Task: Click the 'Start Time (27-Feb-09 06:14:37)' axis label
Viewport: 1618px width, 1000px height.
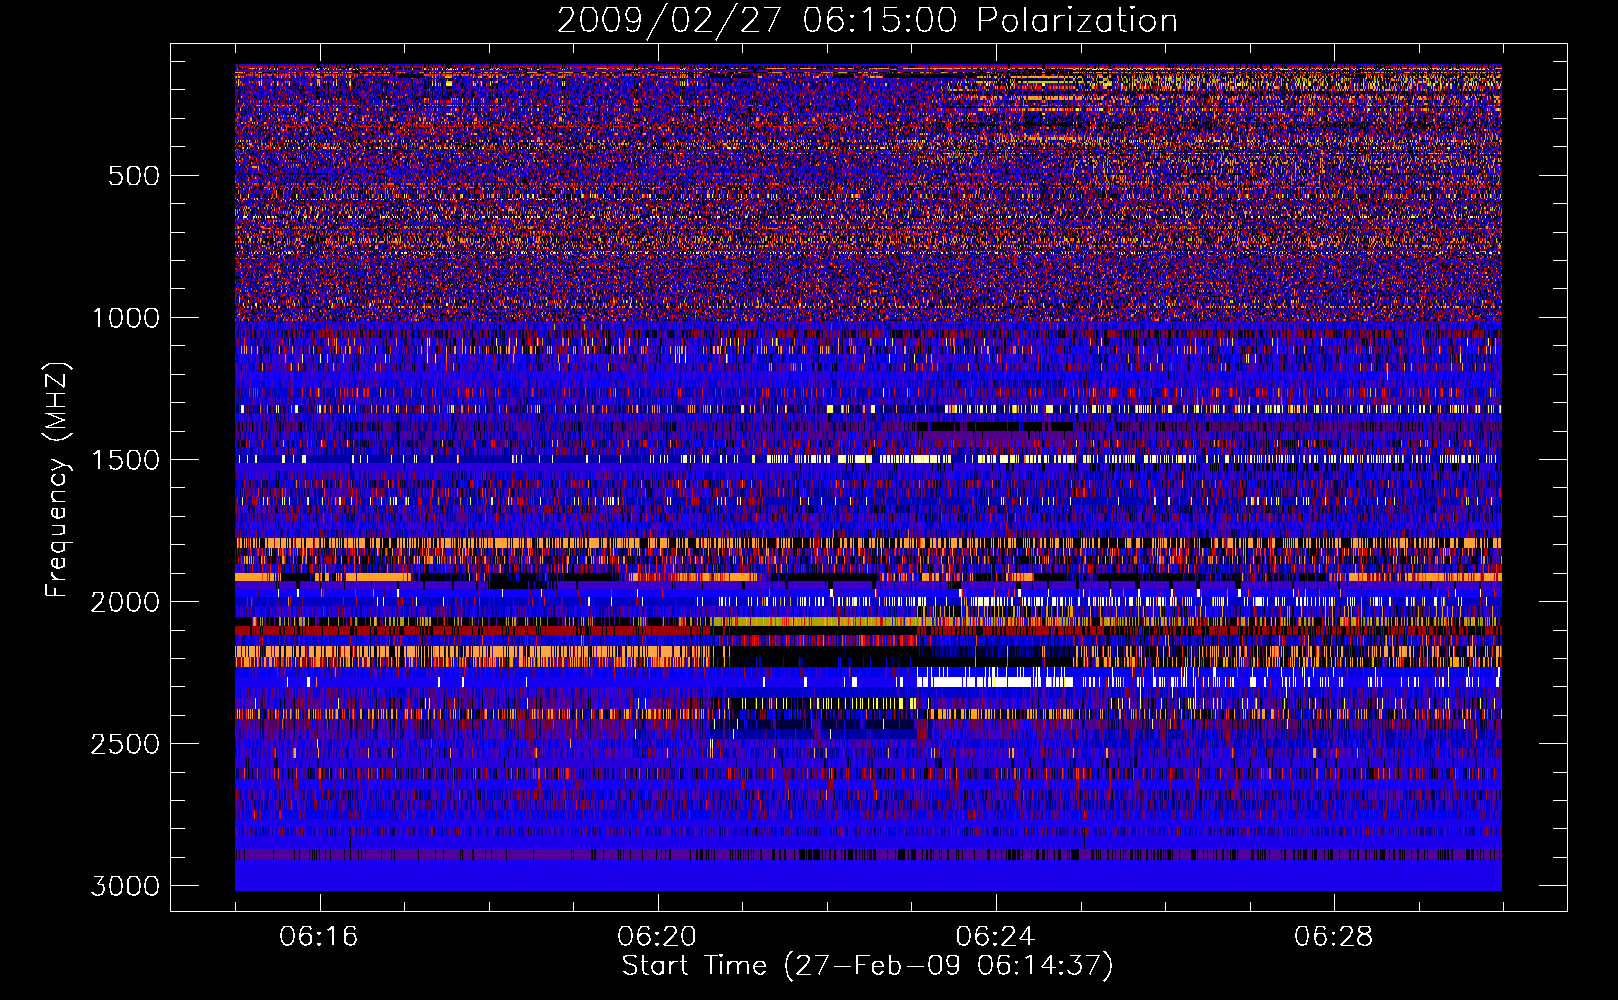Action: [x=867, y=966]
